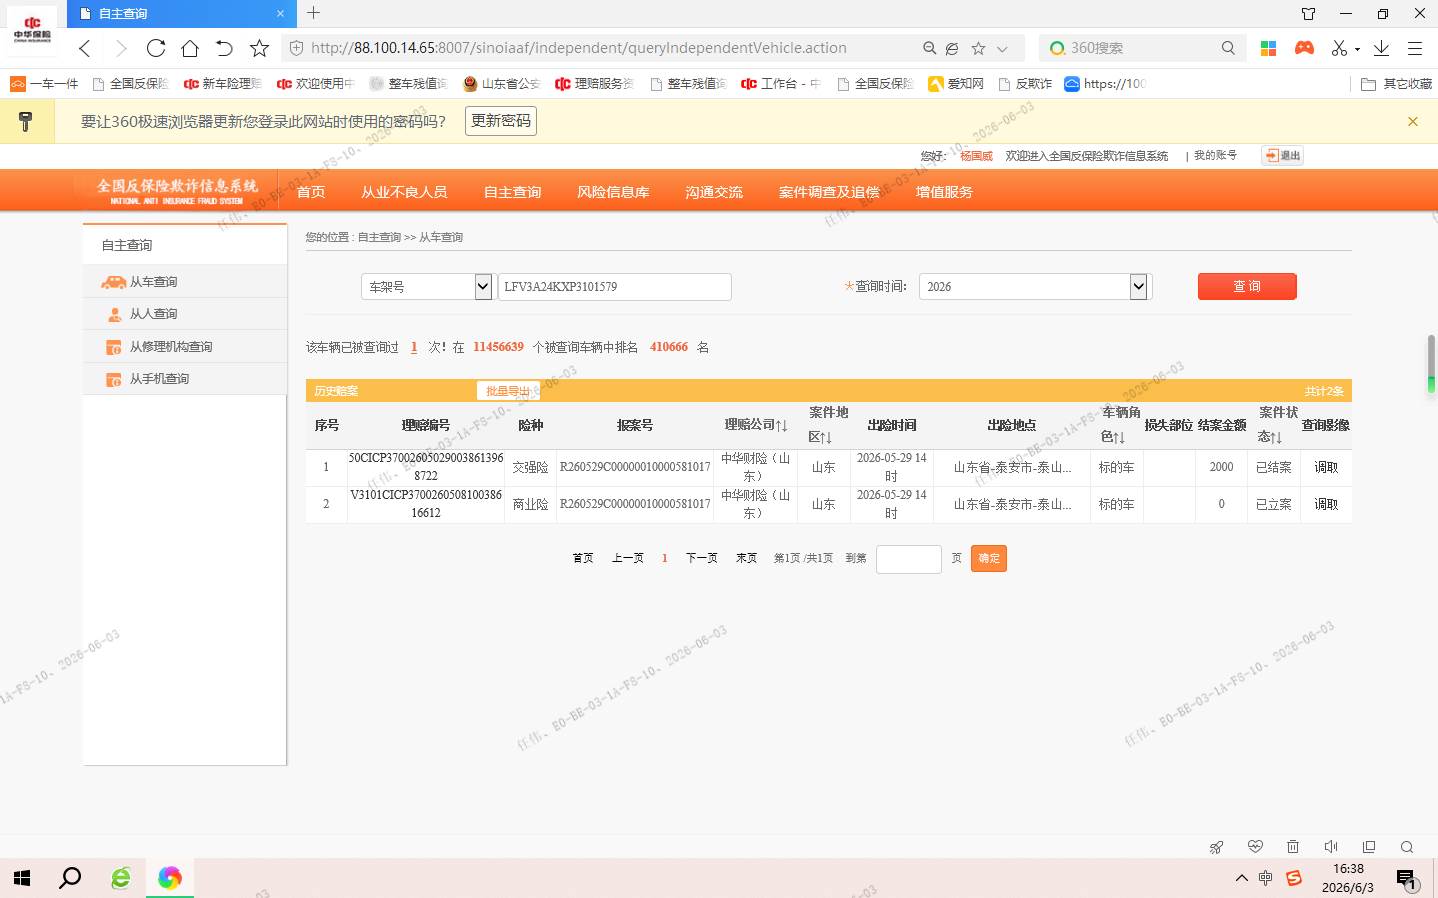Click the 批量导出 button
1438x898 pixels.
pos(508,391)
